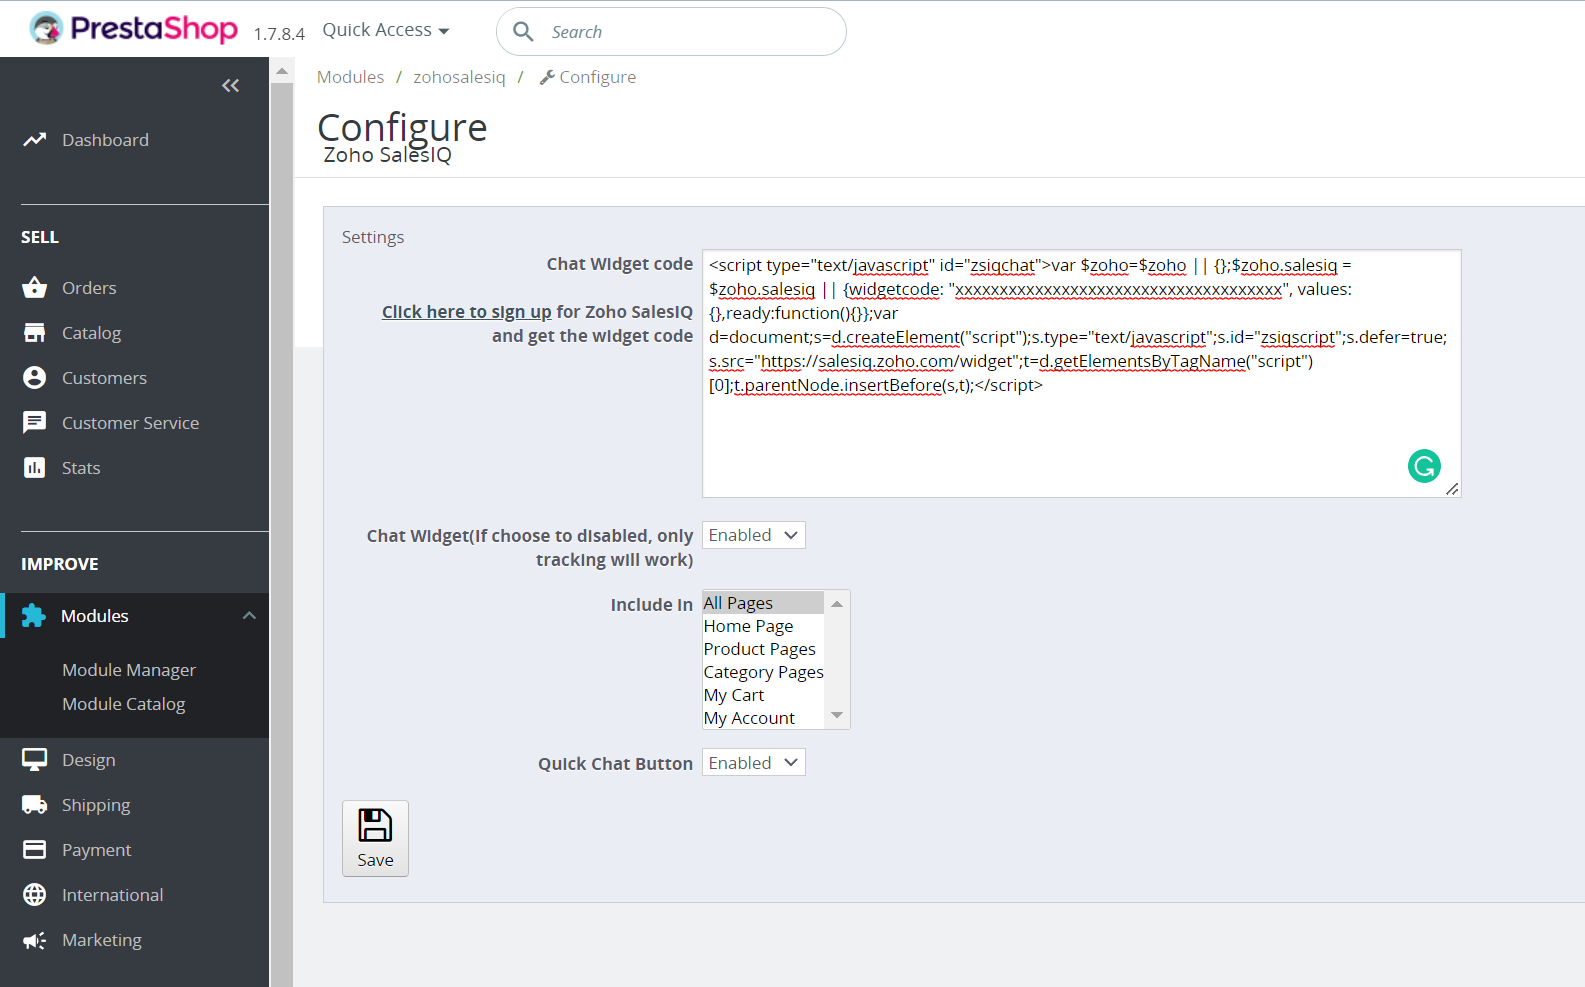Collapse the Modules menu section

click(x=249, y=616)
